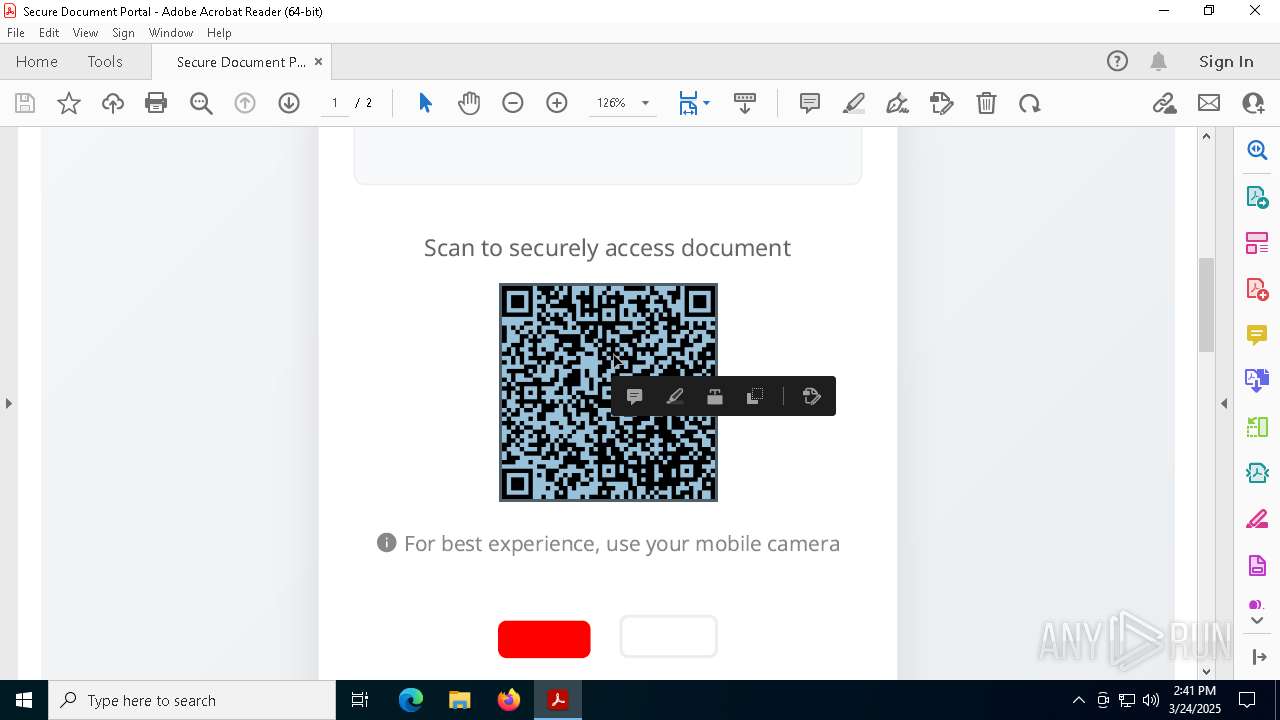Activate the Hand pan tool
The image size is (1280, 720).
pos(469,103)
